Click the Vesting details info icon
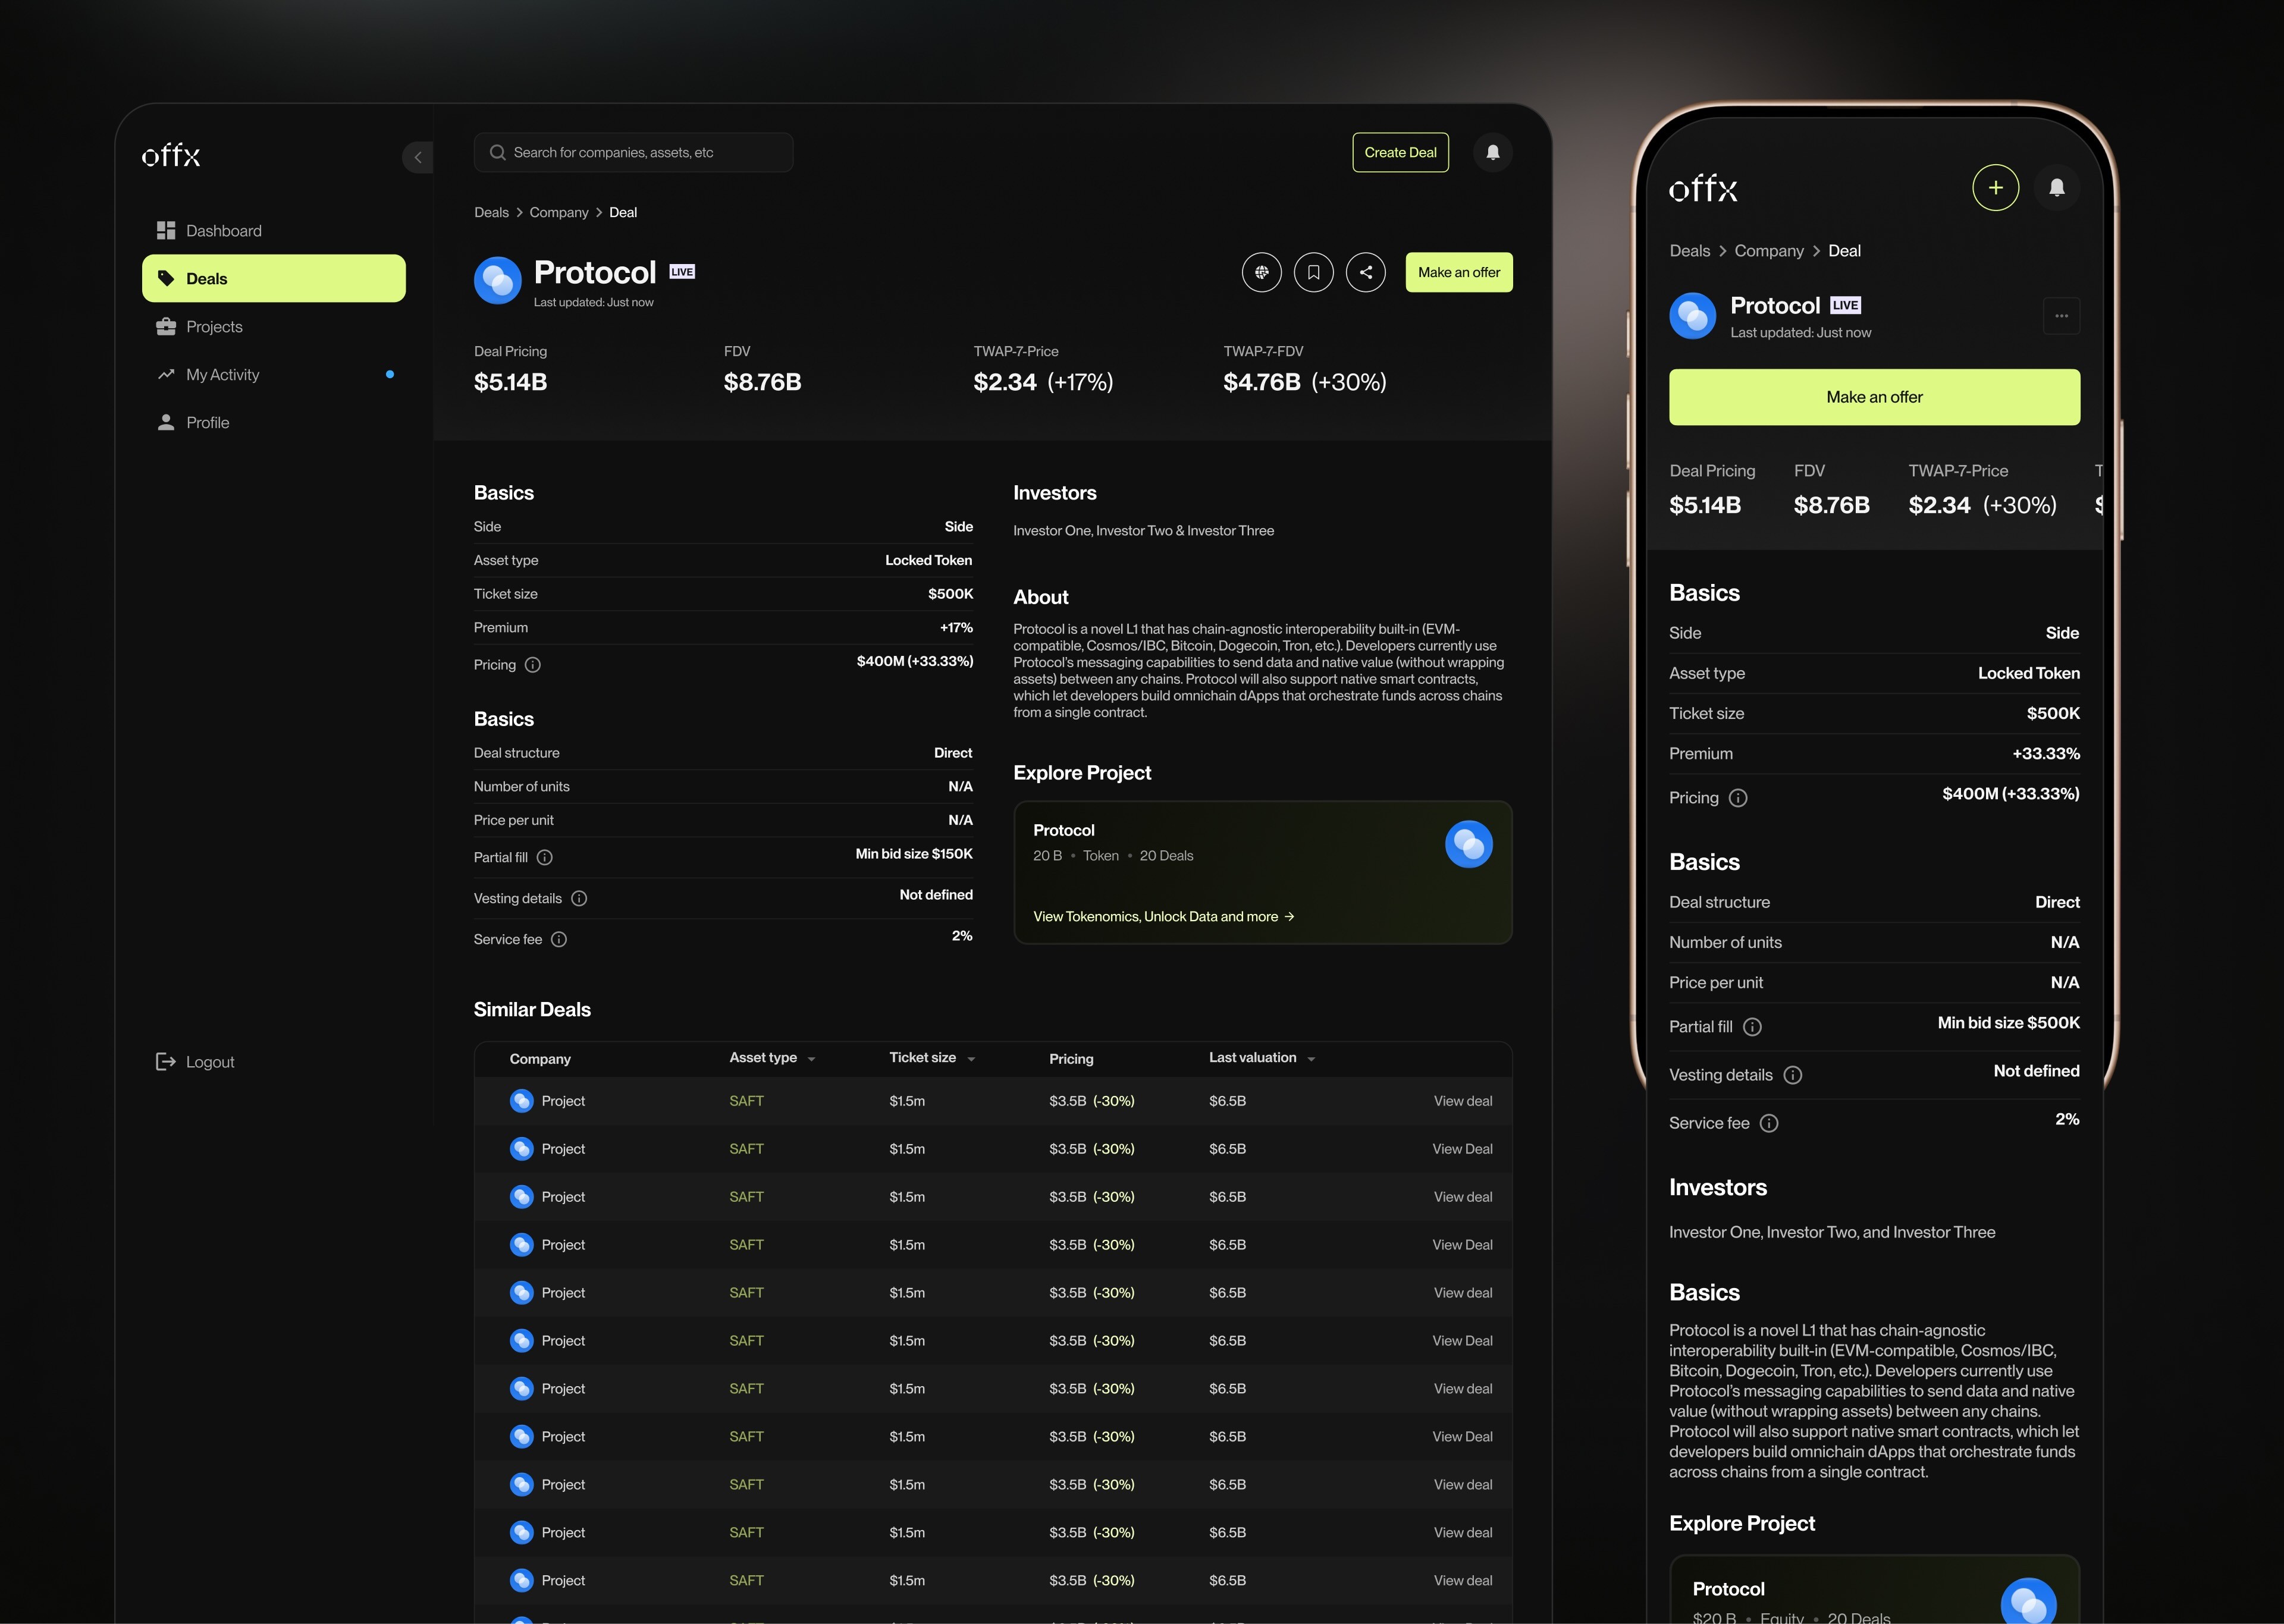Viewport: 2284px width, 1624px height. pyautogui.click(x=579, y=898)
